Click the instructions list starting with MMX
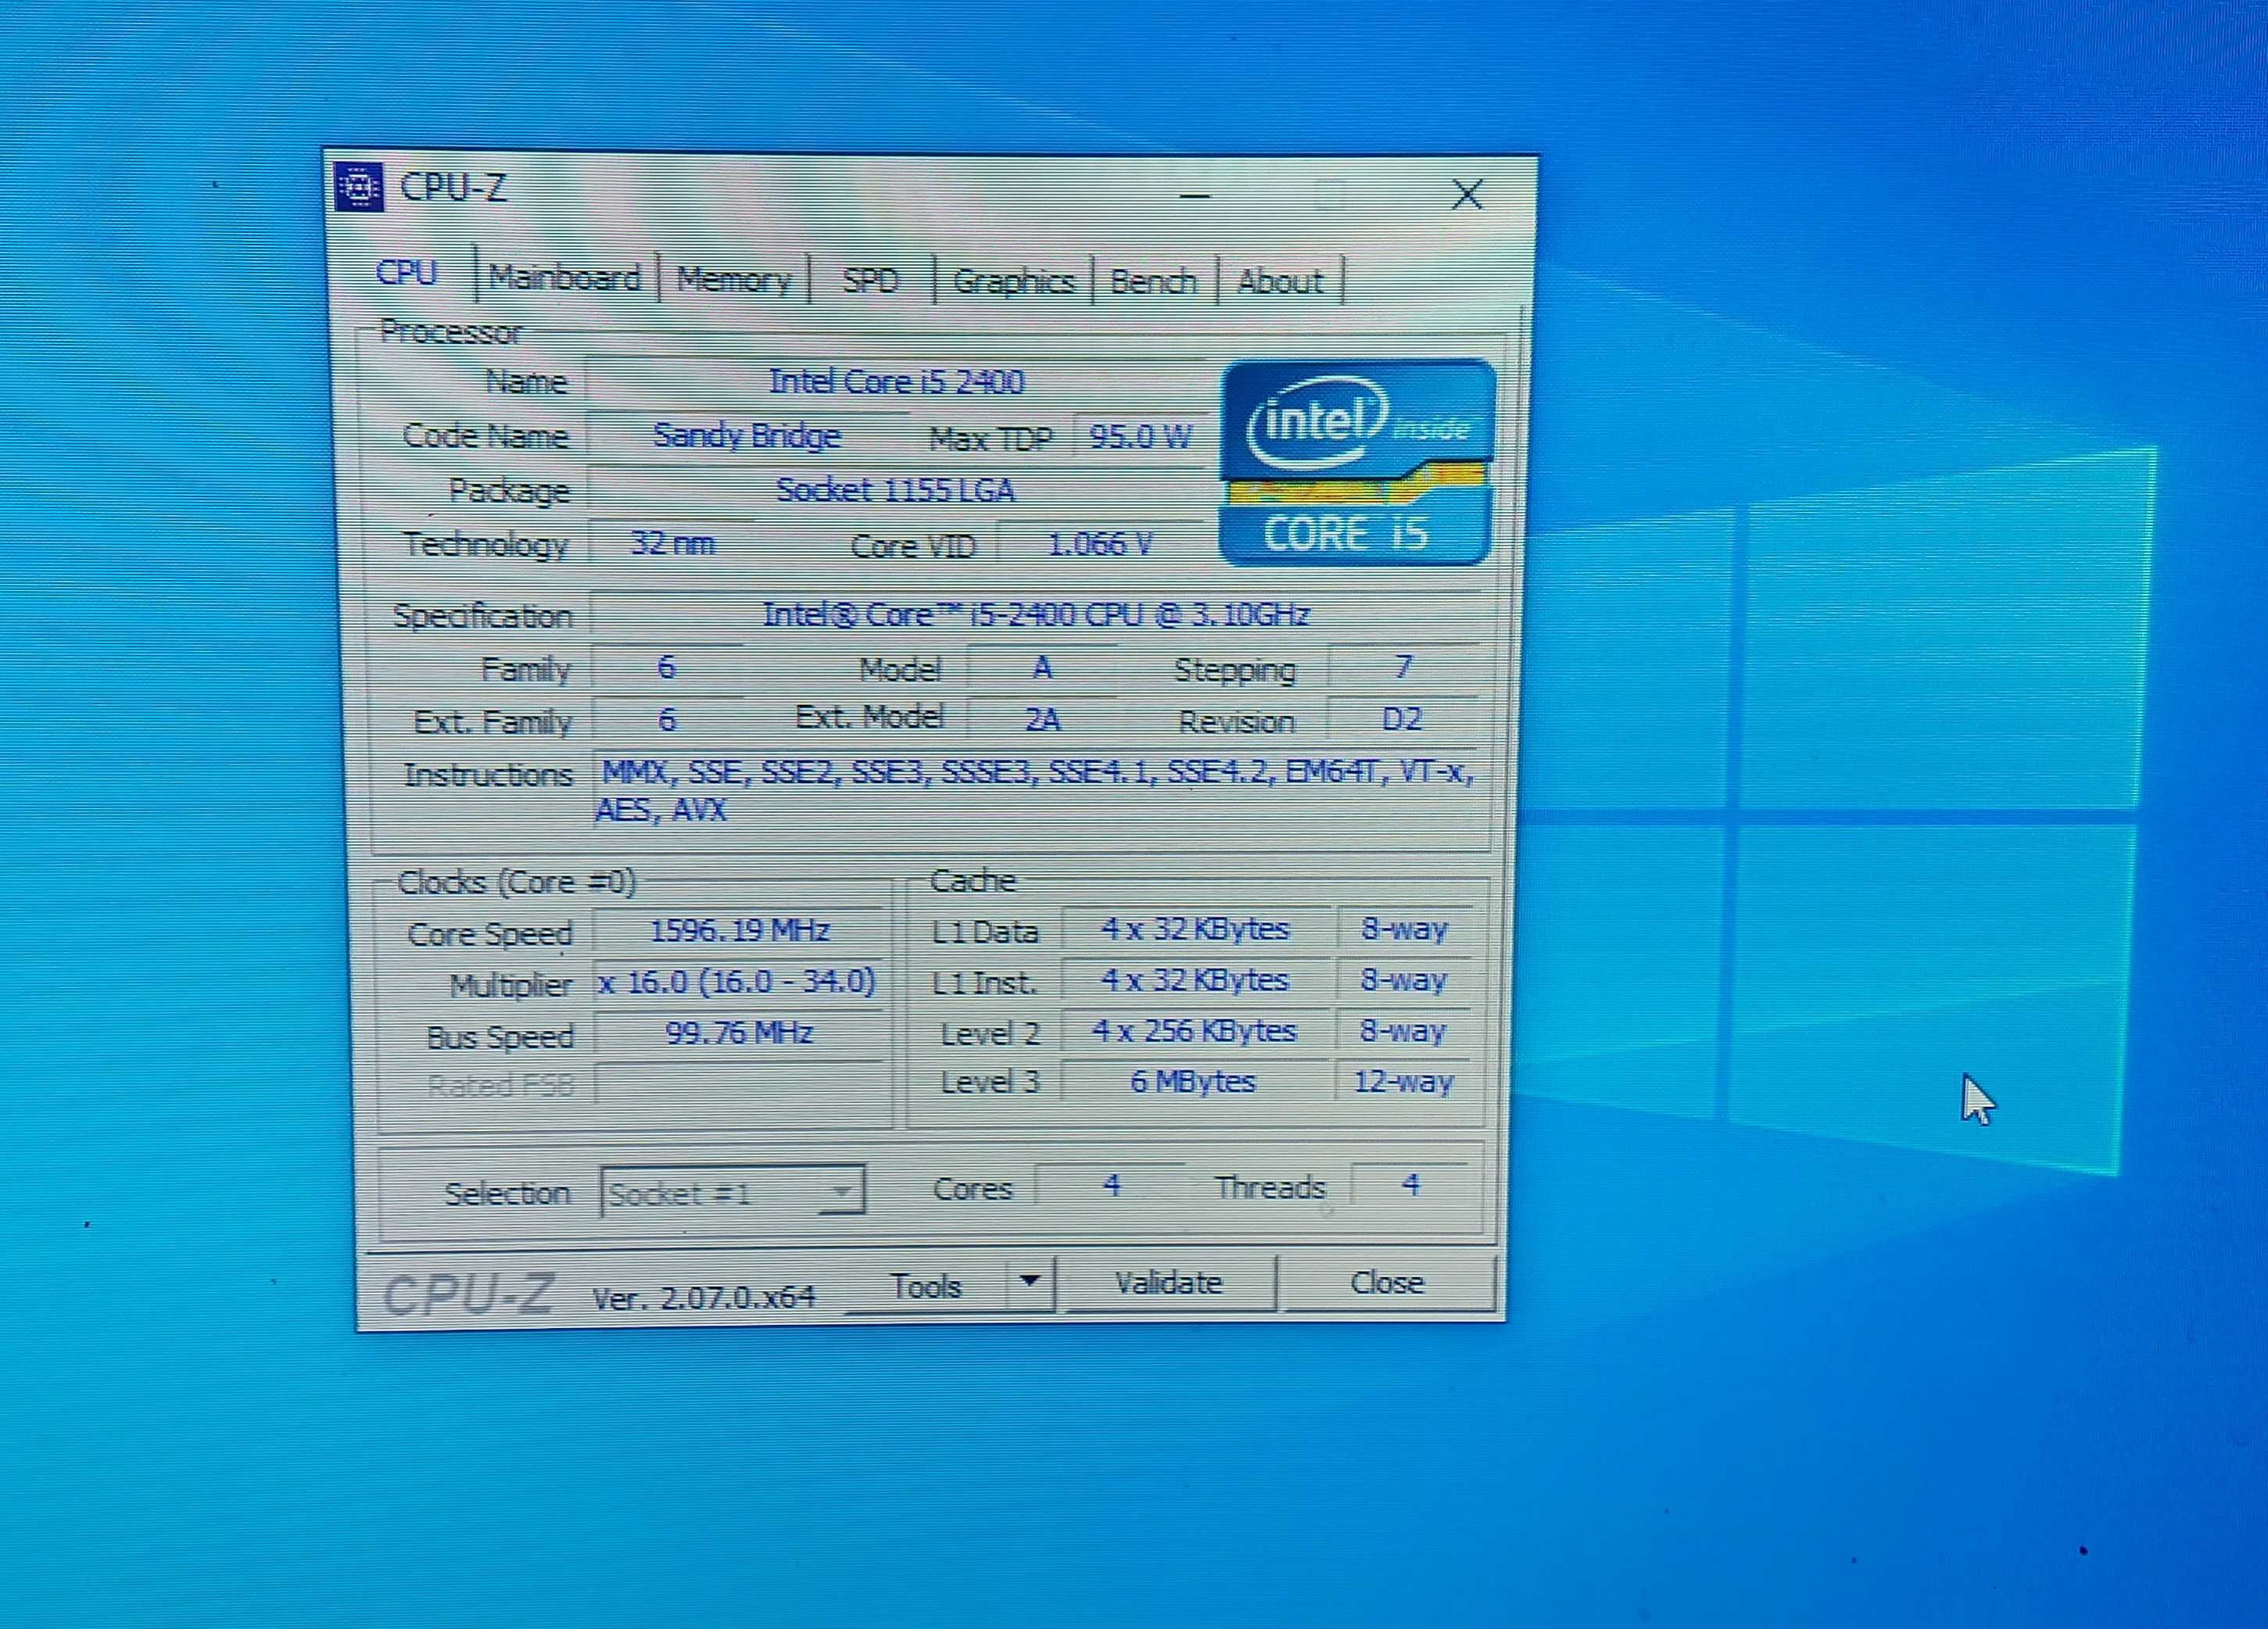The image size is (2268, 1629). click(x=1036, y=790)
